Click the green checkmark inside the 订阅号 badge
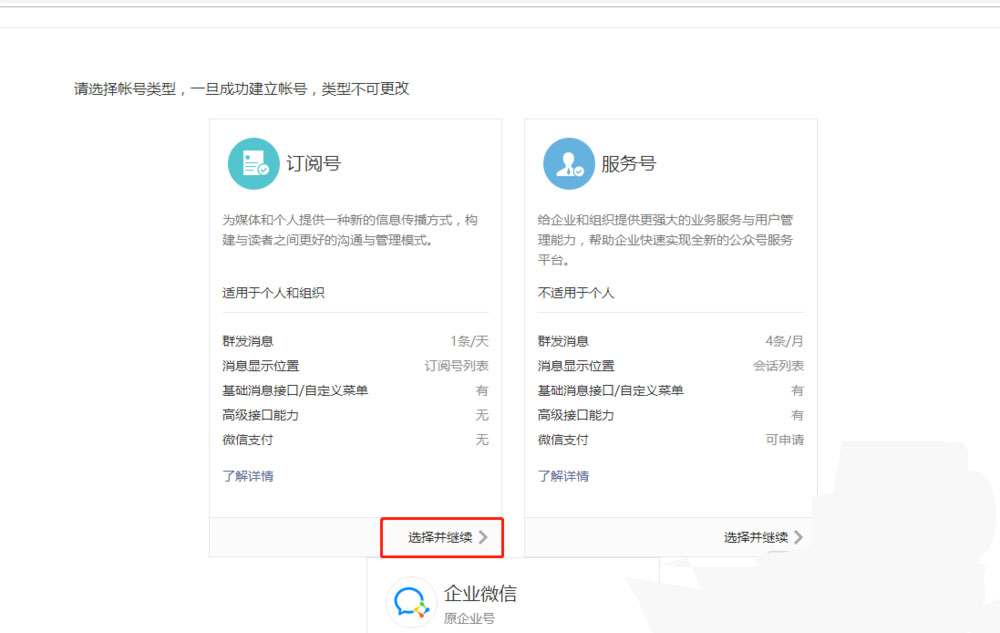 coord(262,172)
